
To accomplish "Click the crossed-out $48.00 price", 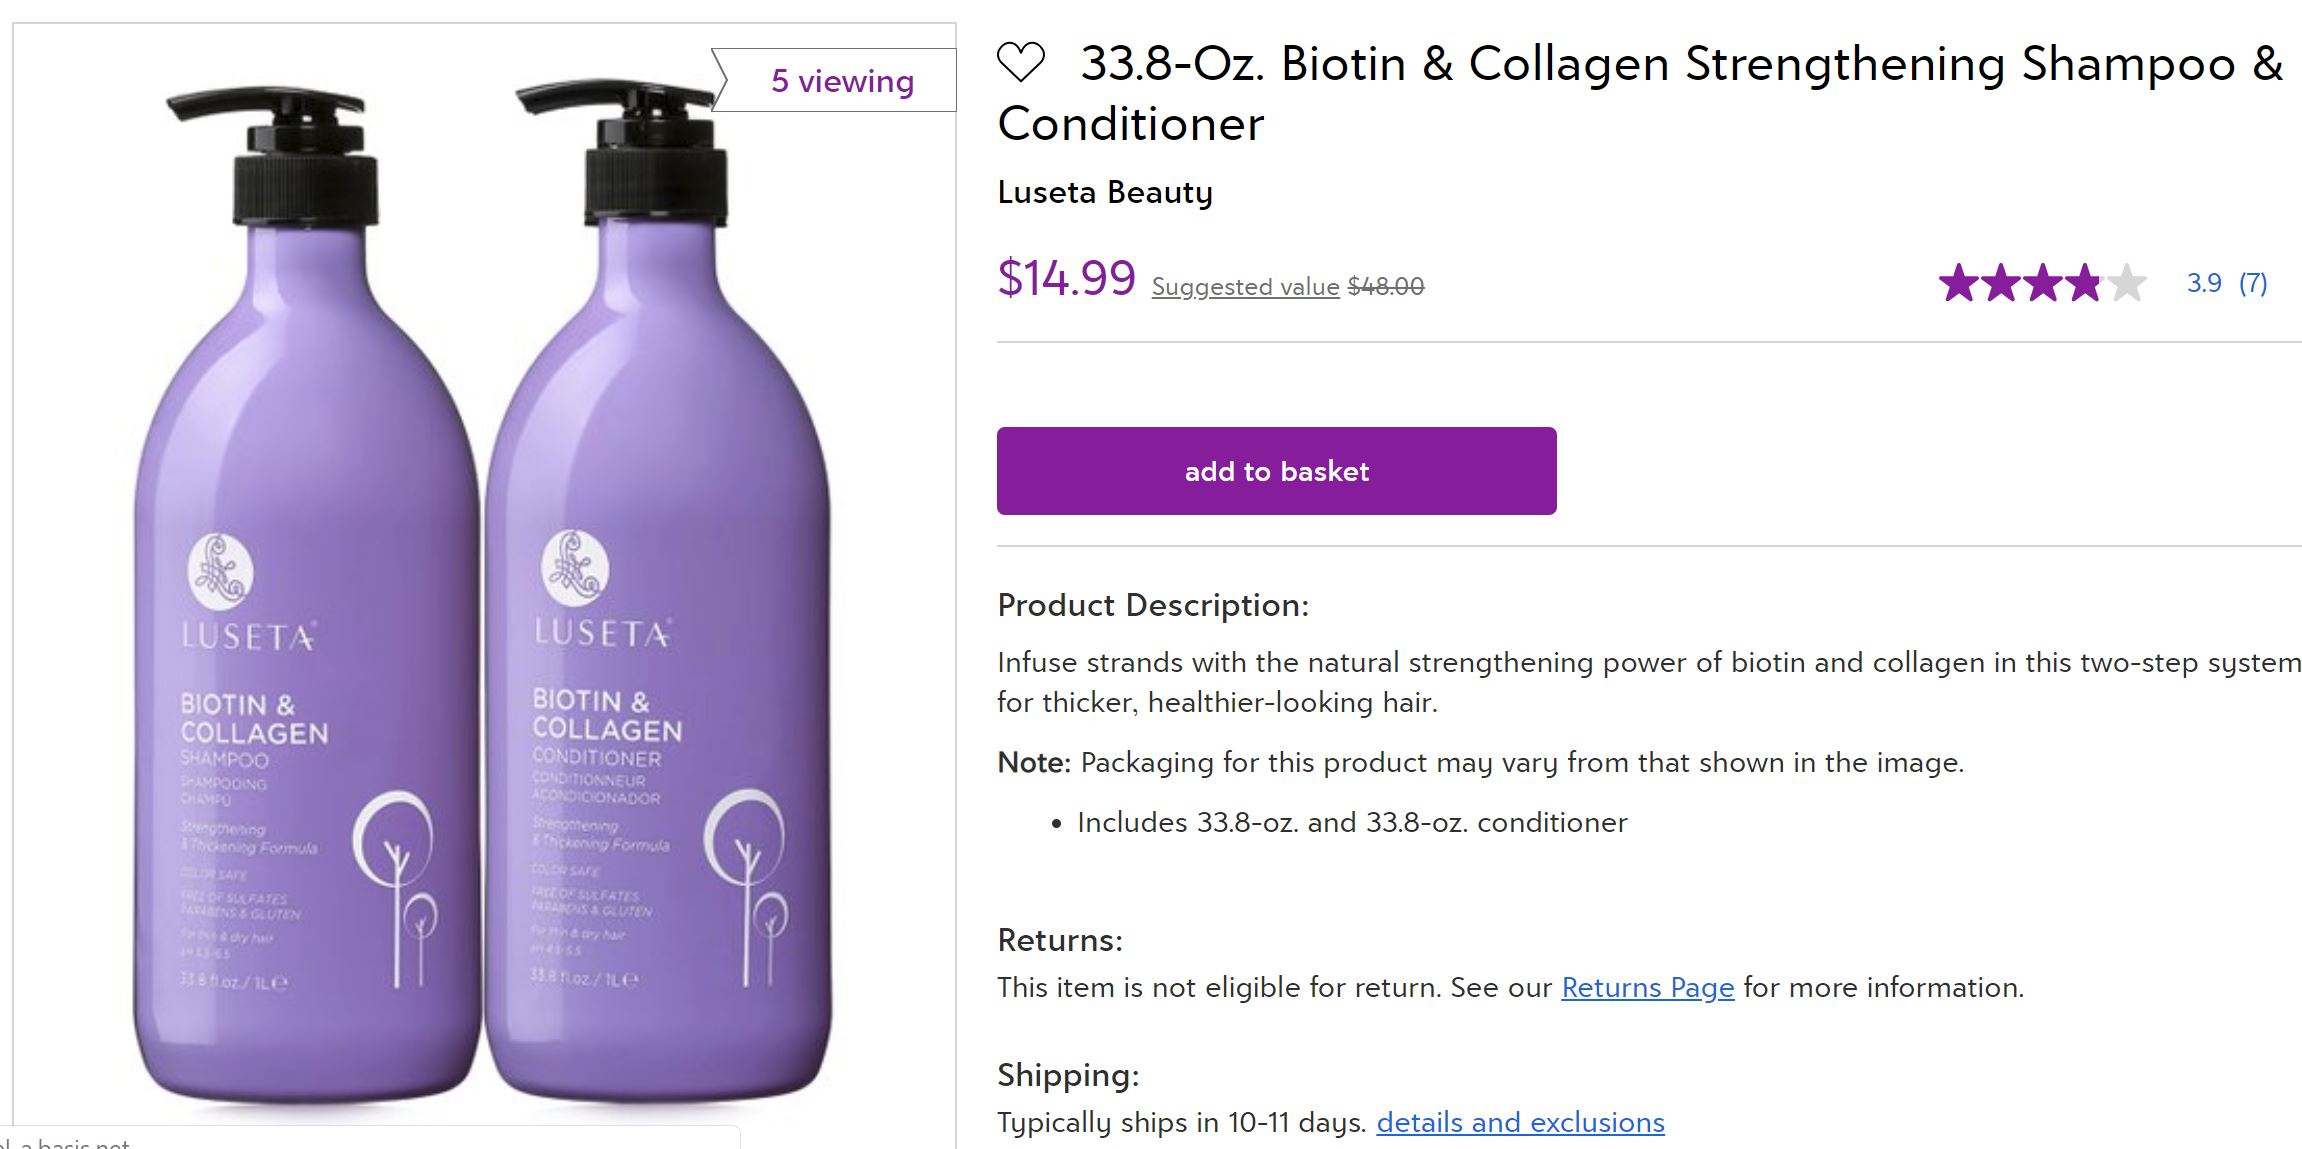I will [1386, 287].
